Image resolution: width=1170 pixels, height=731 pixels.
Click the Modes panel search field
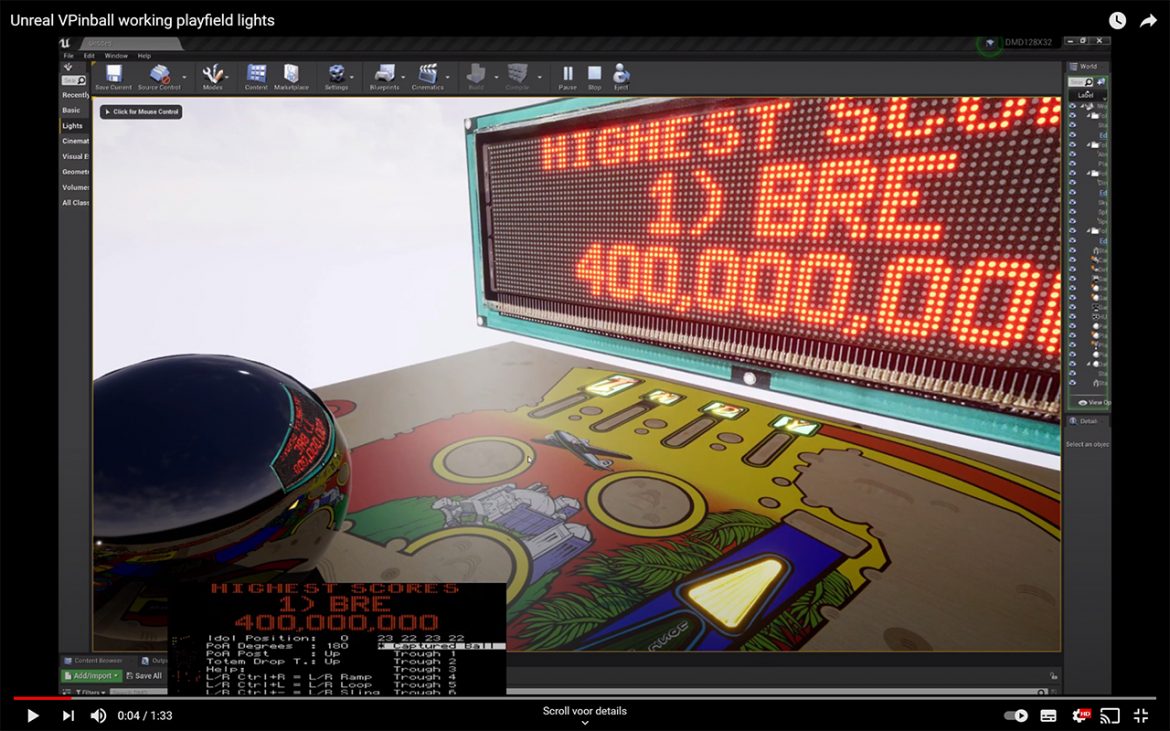point(75,81)
